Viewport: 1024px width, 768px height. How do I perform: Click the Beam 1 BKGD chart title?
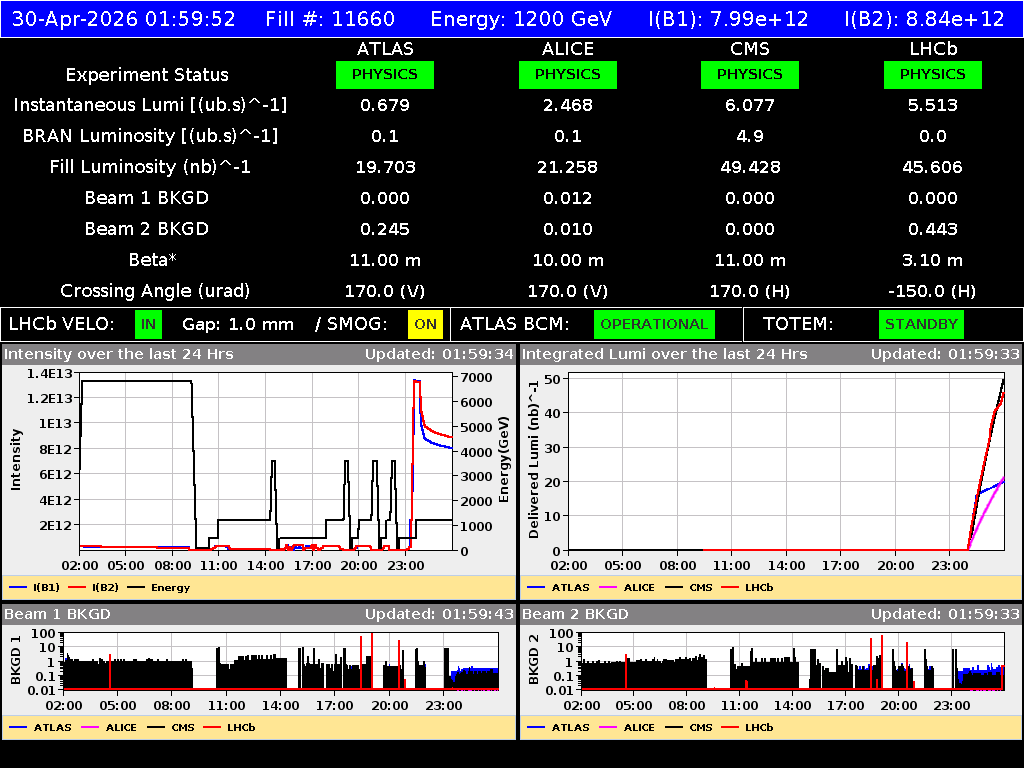pyautogui.click(x=57, y=614)
